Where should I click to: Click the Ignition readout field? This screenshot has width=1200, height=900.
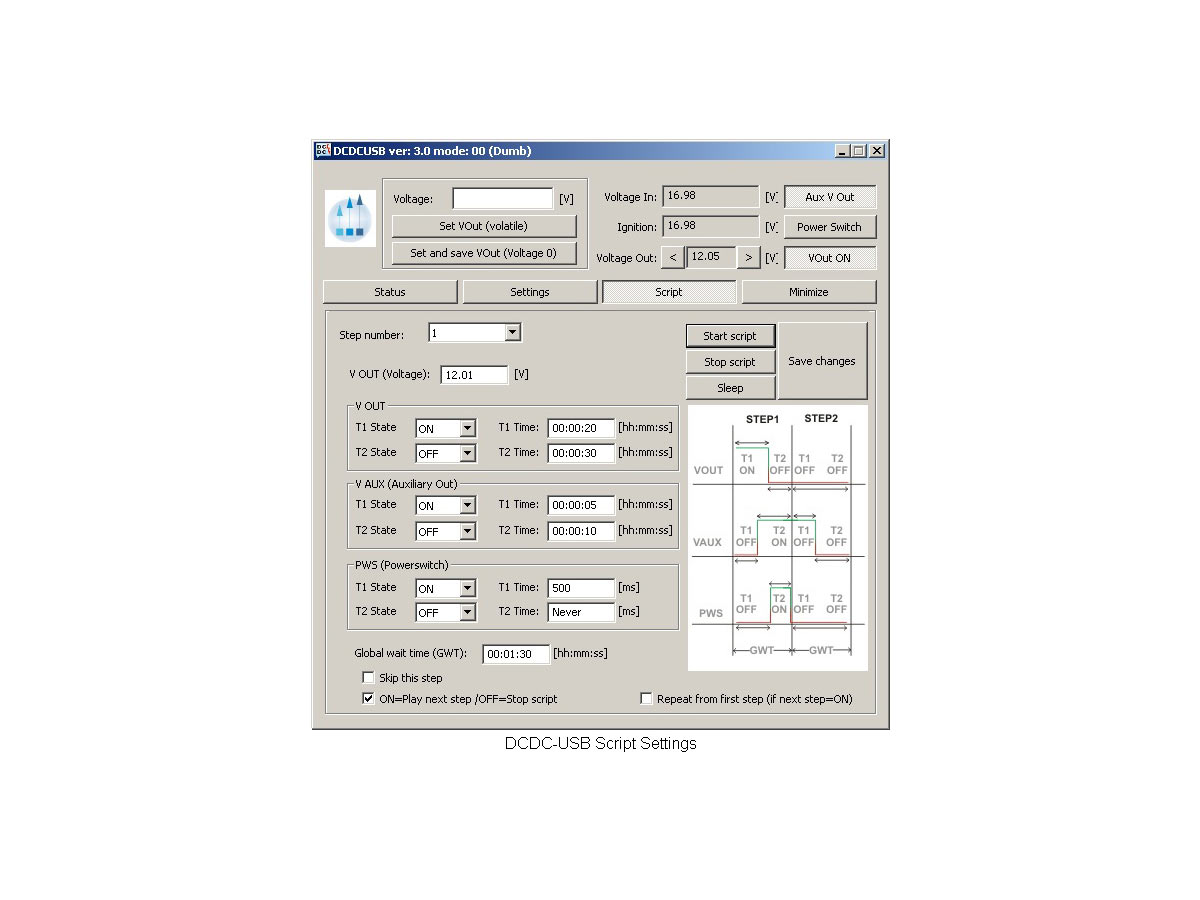point(711,227)
